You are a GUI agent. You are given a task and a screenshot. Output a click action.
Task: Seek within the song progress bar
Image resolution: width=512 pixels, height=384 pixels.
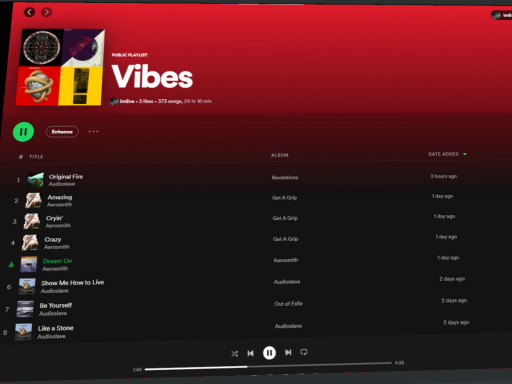pos(268,366)
